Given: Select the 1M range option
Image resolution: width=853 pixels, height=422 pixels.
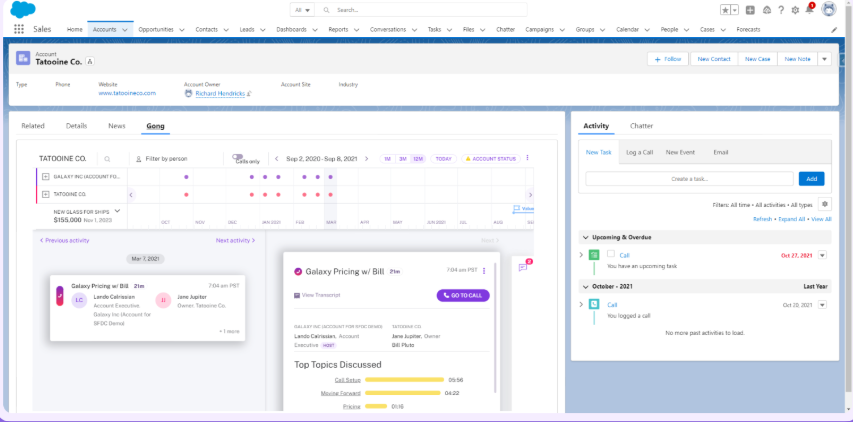Looking at the screenshot, I should point(387,159).
